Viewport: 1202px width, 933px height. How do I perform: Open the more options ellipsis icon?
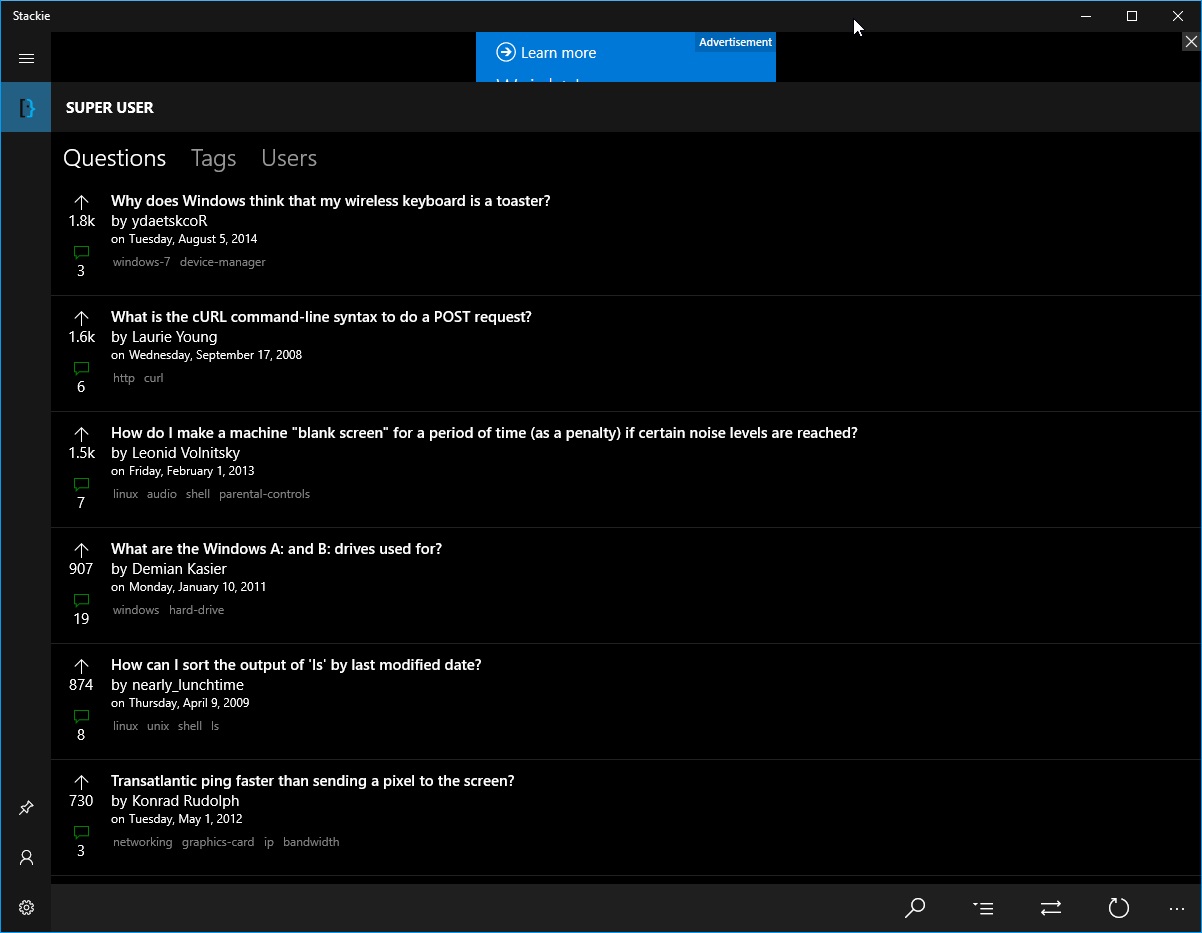tap(1177, 908)
